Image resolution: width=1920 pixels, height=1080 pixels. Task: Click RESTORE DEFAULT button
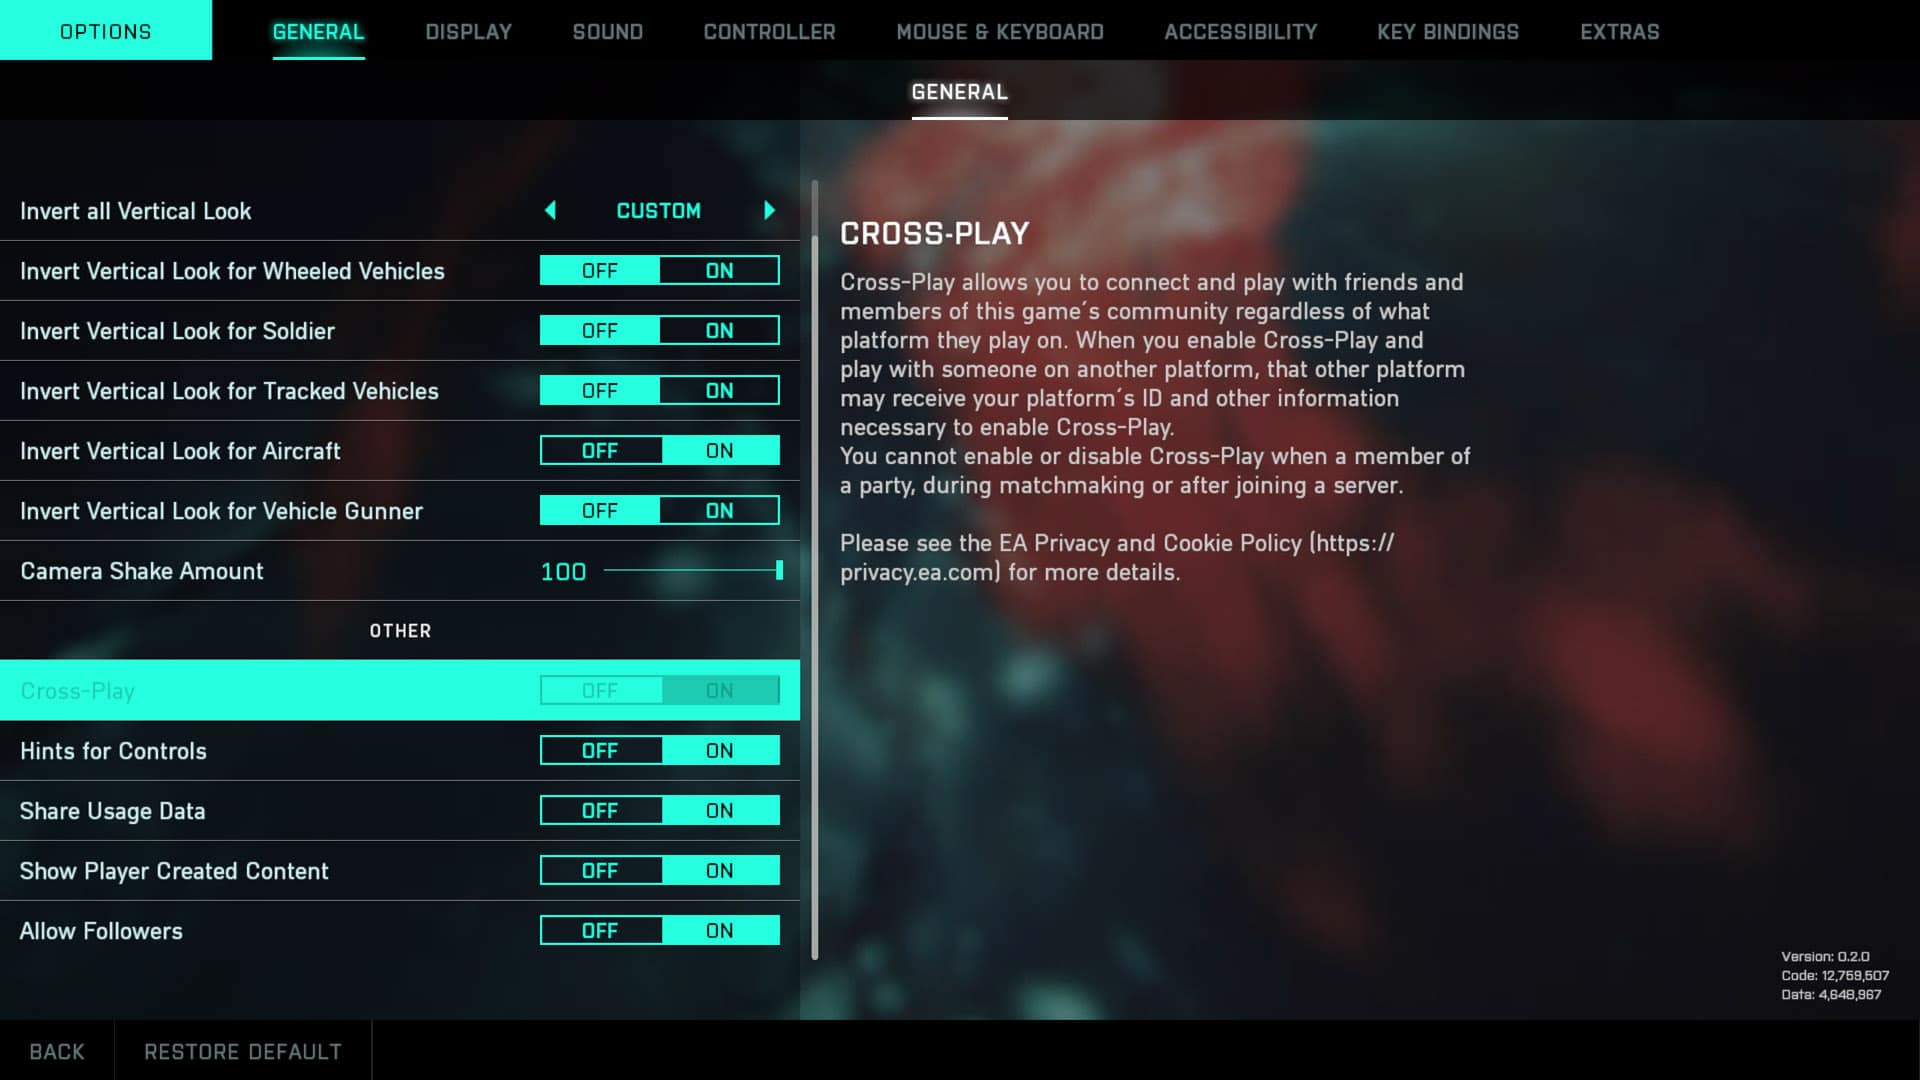pos(243,1051)
